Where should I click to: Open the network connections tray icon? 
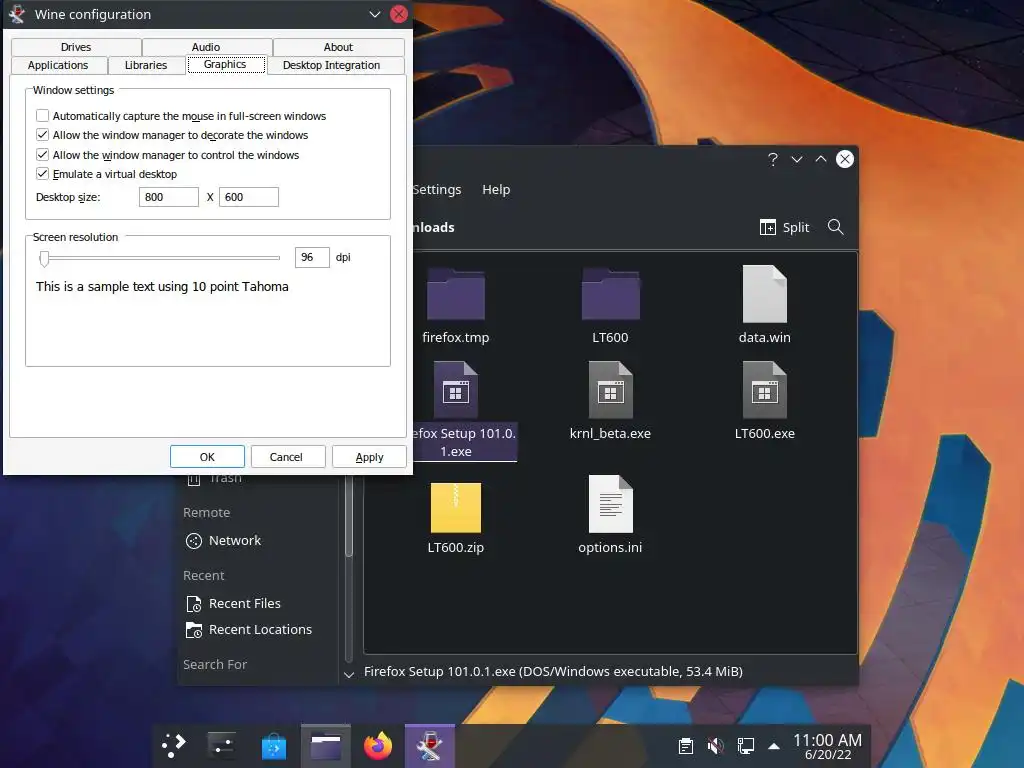tap(745, 746)
